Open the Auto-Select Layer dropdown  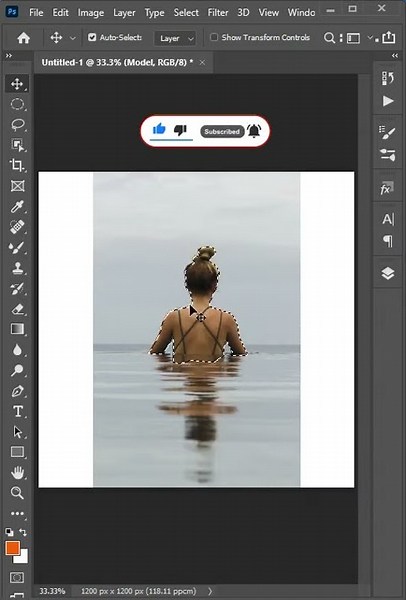click(175, 38)
